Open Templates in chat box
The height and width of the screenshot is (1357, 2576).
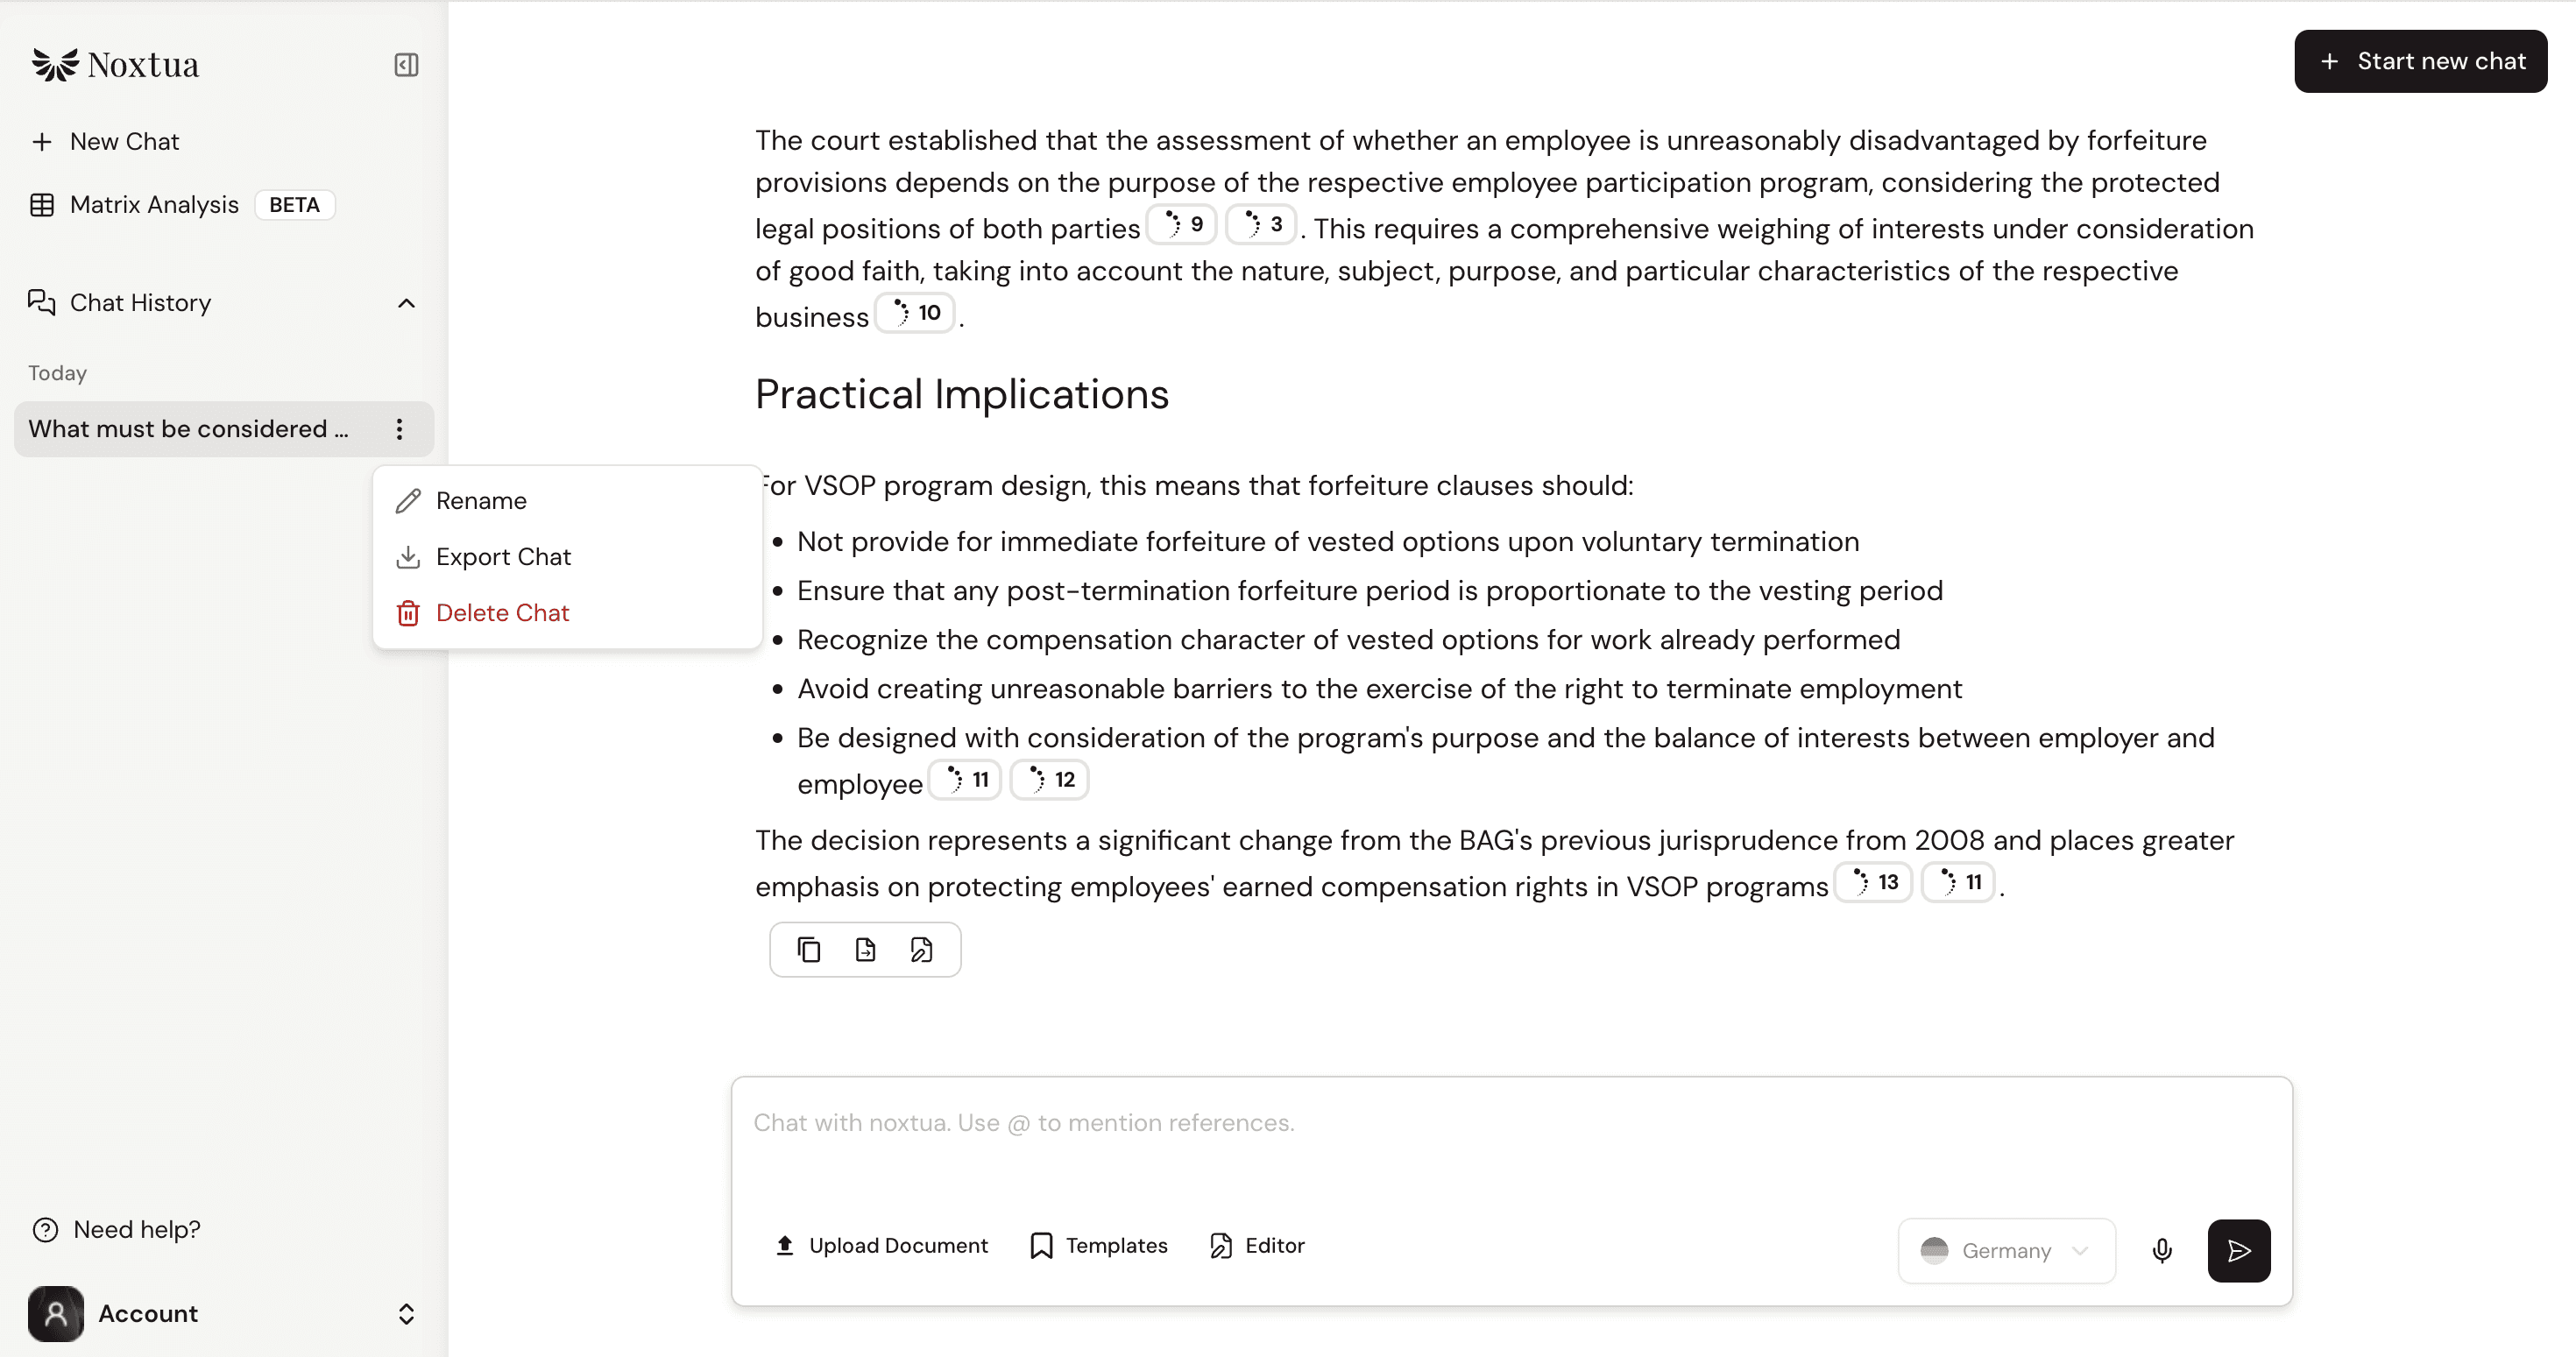pyautogui.click(x=1099, y=1245)
